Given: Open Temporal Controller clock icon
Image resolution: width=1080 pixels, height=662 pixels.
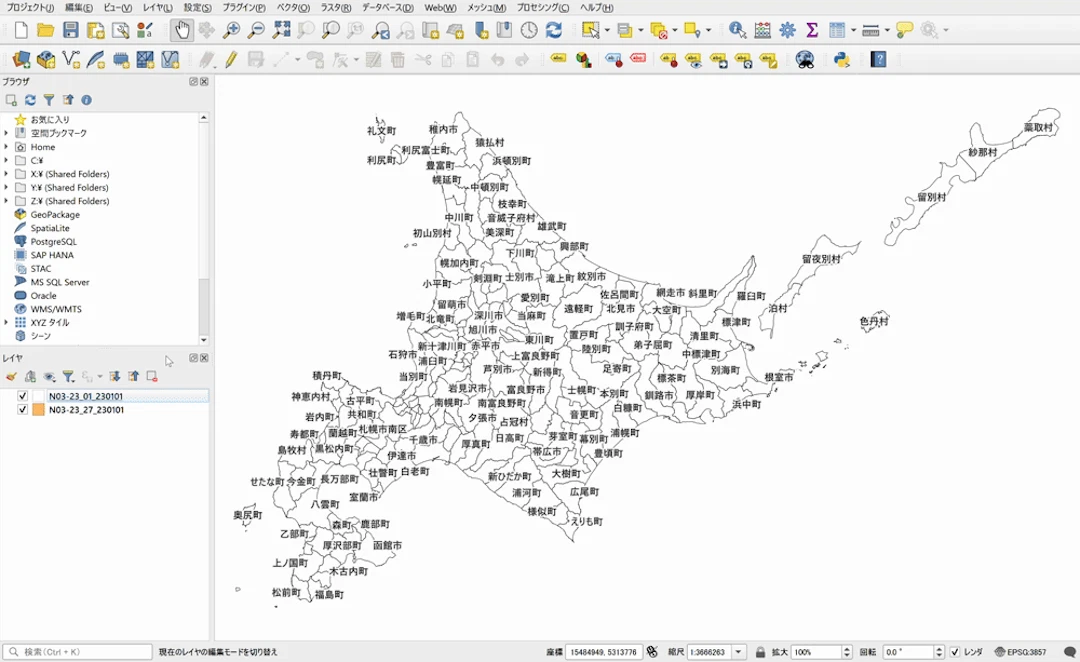Looking at the screenshot, I should click(529, 30).
